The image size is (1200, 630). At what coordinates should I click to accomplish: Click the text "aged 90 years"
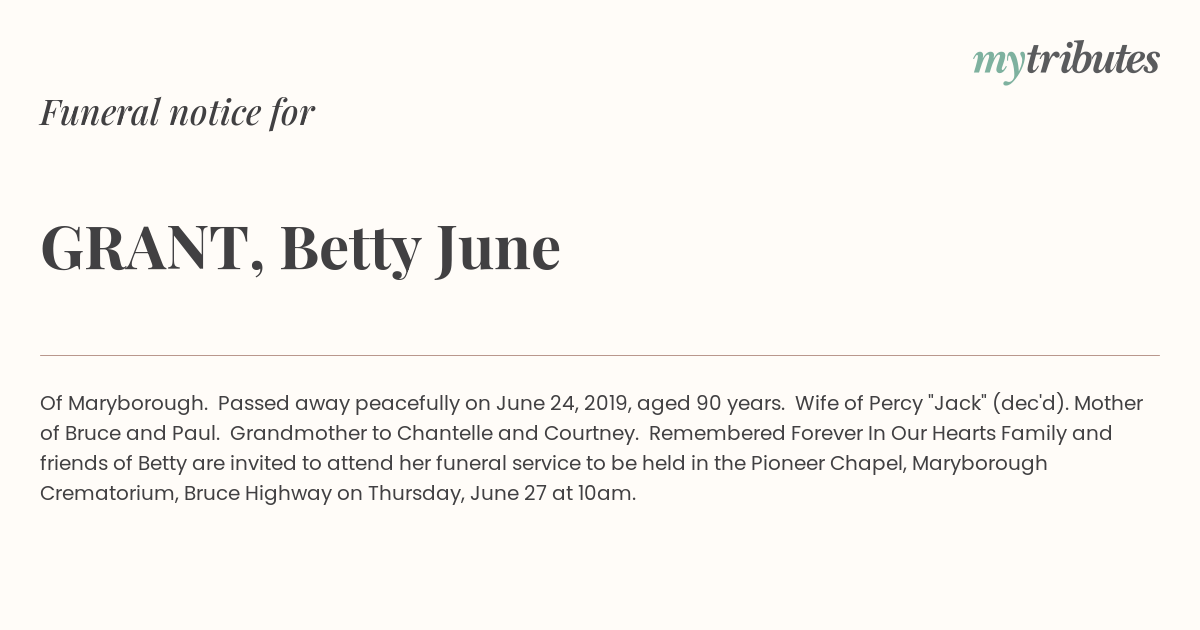tap(709, 403)
